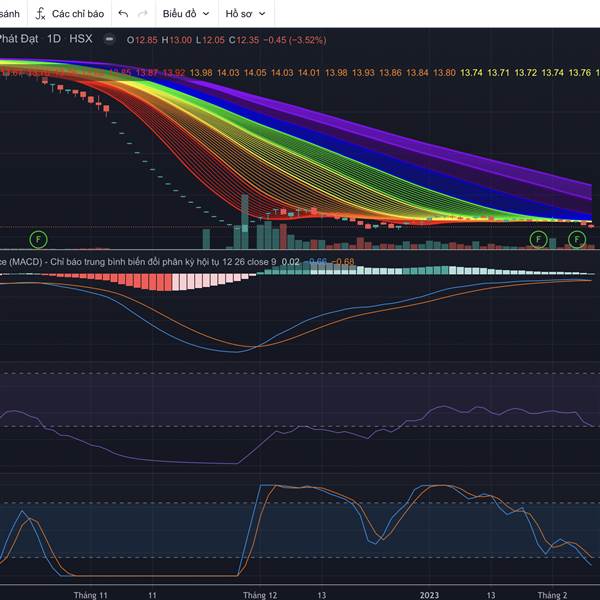Click the Tháng 2 time axis label
600x600 pixels.
tap(552, 595)
